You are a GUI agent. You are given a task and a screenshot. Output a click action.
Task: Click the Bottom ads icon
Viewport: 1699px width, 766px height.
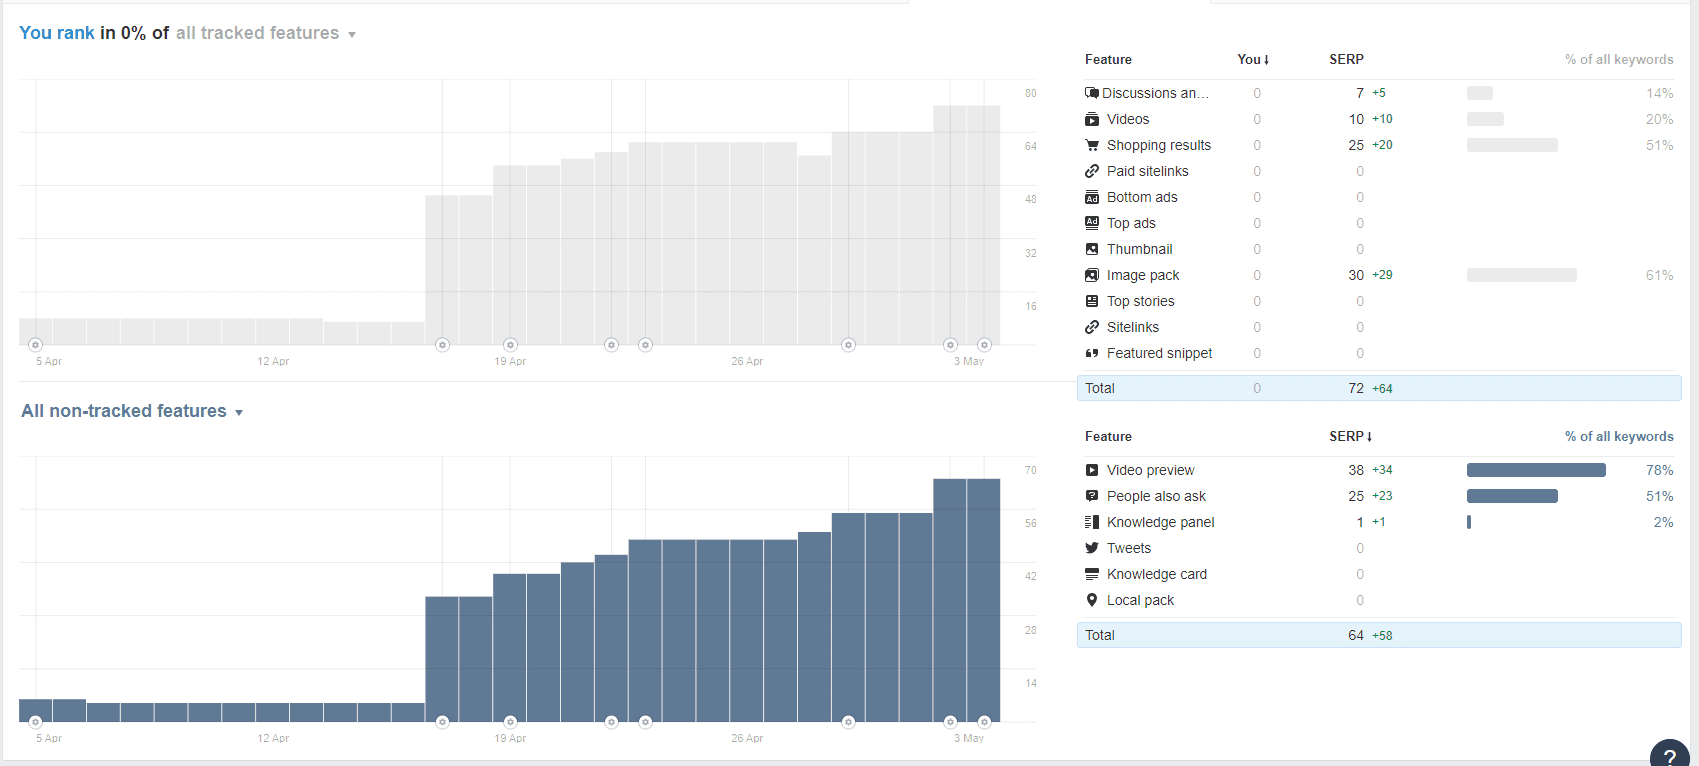click(x=1092, y=197)
